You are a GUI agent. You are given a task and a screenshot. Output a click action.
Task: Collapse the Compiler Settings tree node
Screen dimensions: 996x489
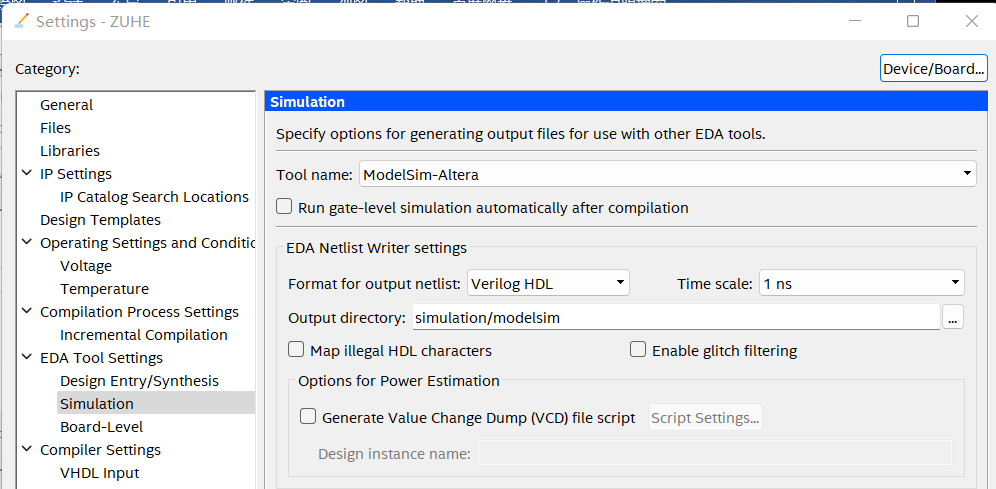coord(27,450)
